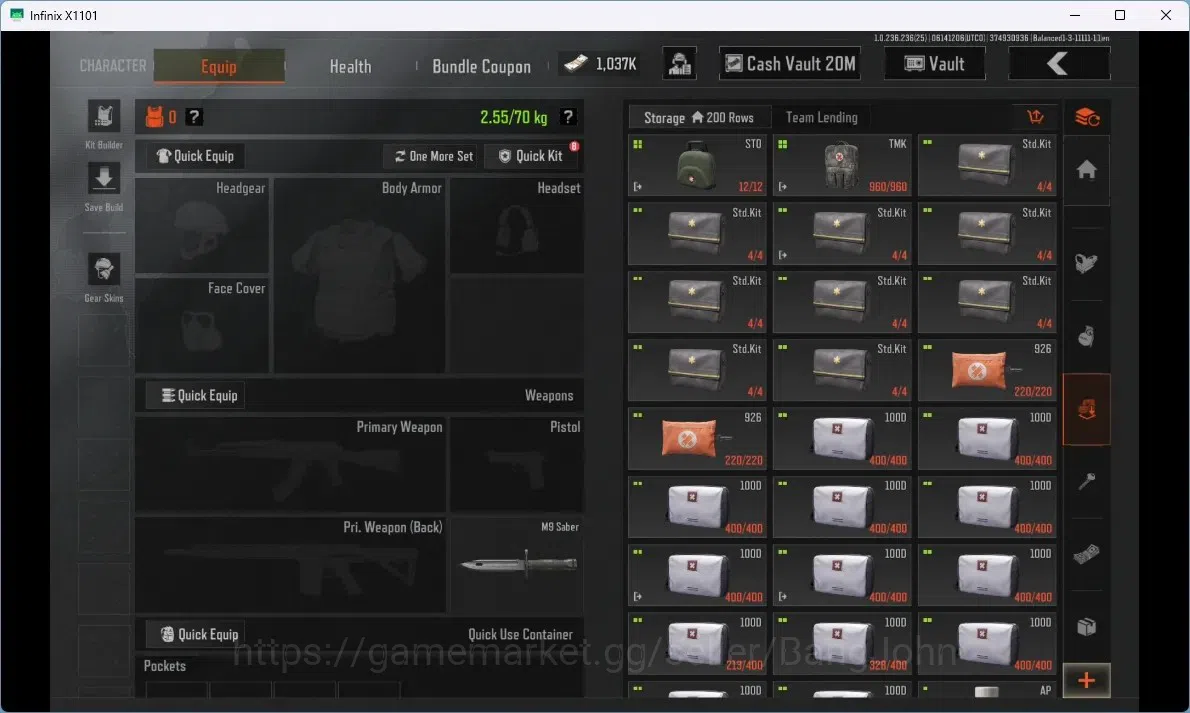The width and height of the screenshot is (1190, 713).
Task: Select the empty Pistol slot
Action: click(x=517, y=464)
